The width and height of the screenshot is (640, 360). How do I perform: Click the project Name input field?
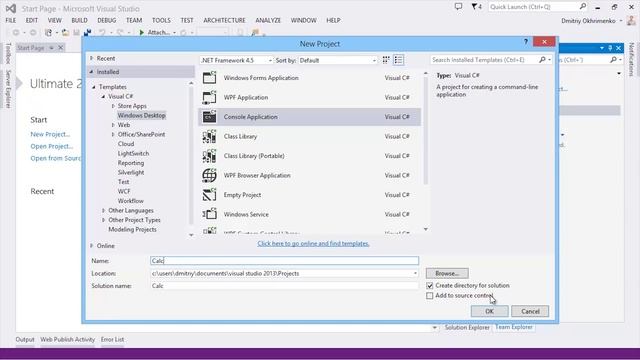(284, 261)
